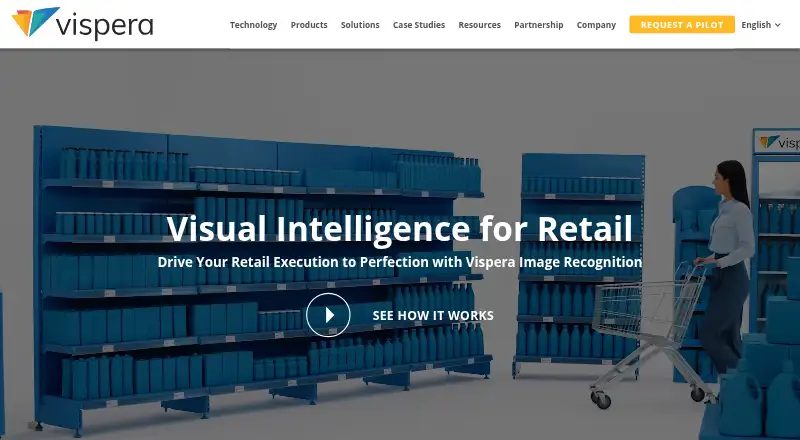Go to Case Studies page
Viewport: 800px width, 440px height.
418,25
